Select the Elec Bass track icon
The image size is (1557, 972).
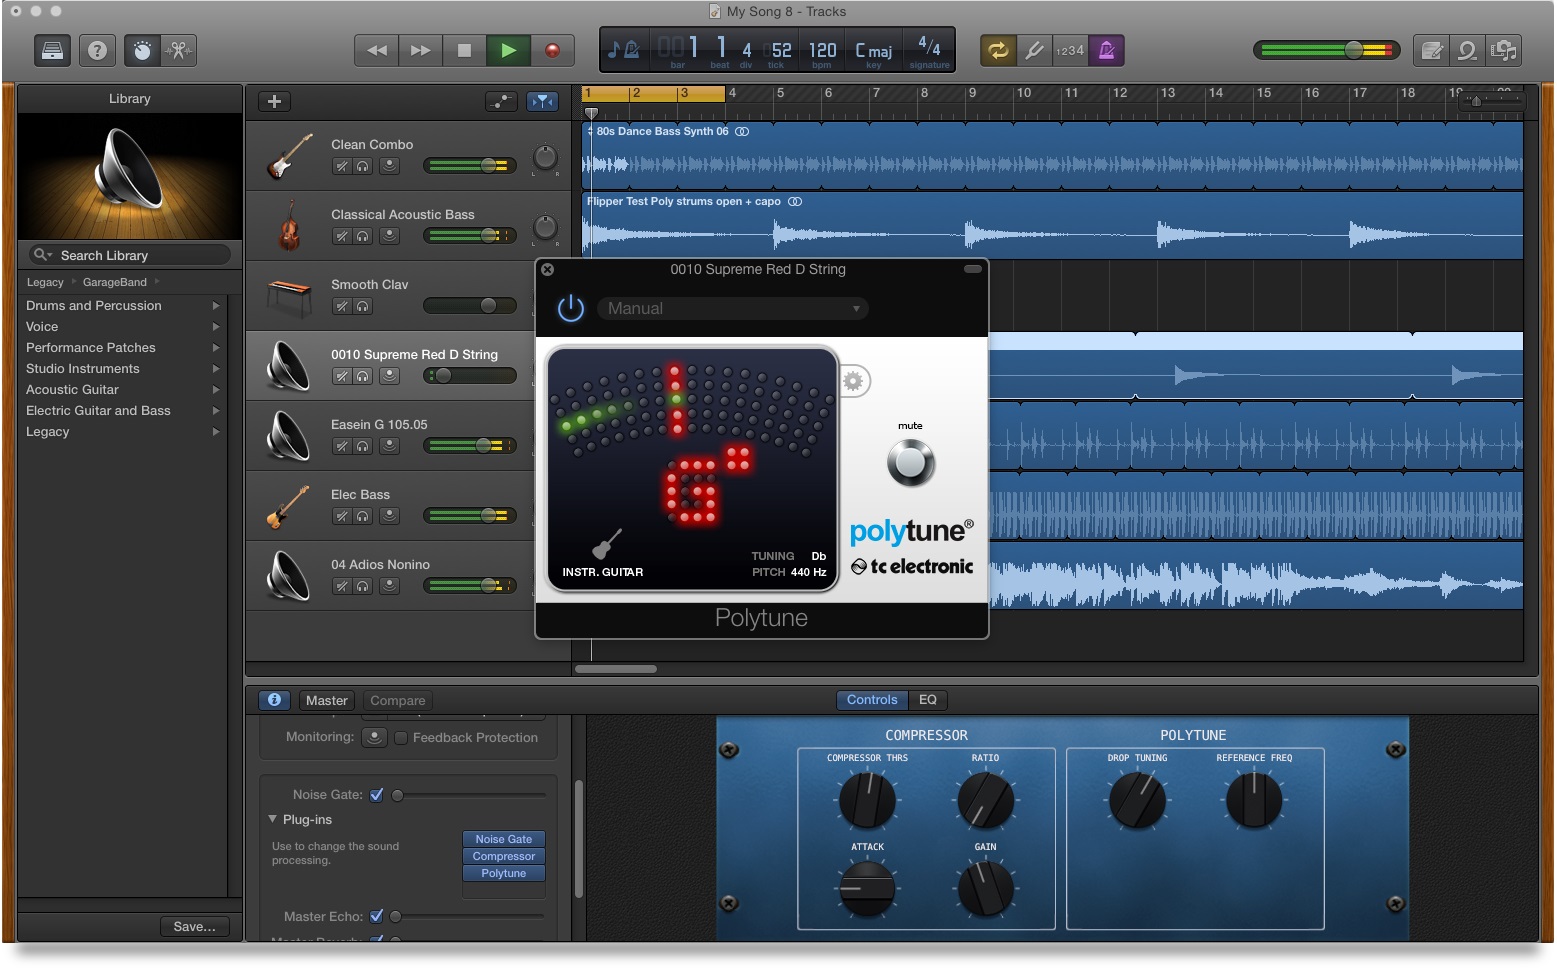point(290,507)
